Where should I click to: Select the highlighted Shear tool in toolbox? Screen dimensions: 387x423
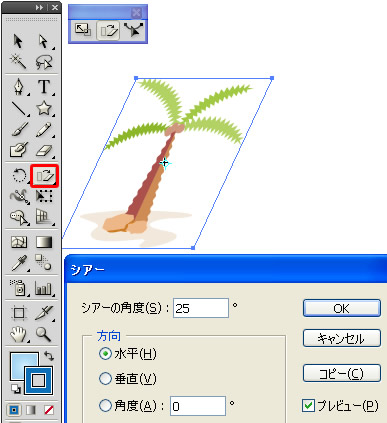[45, 176]
